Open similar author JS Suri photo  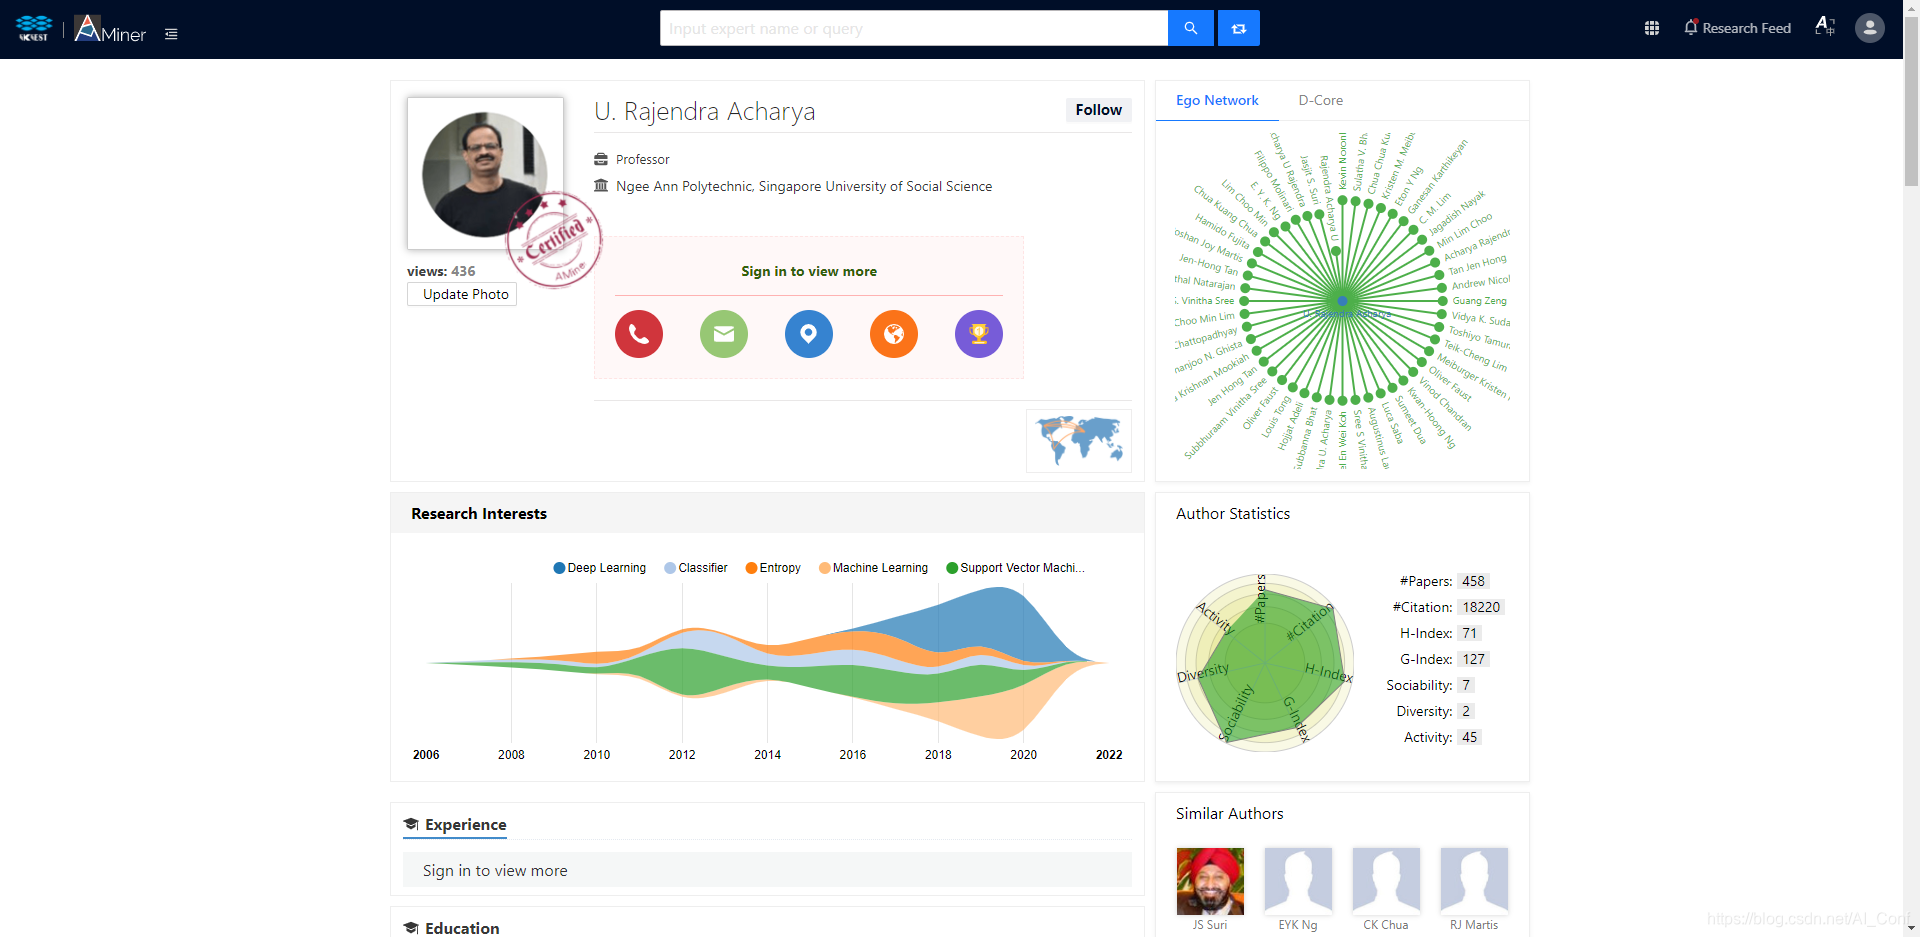[1210, 881]
